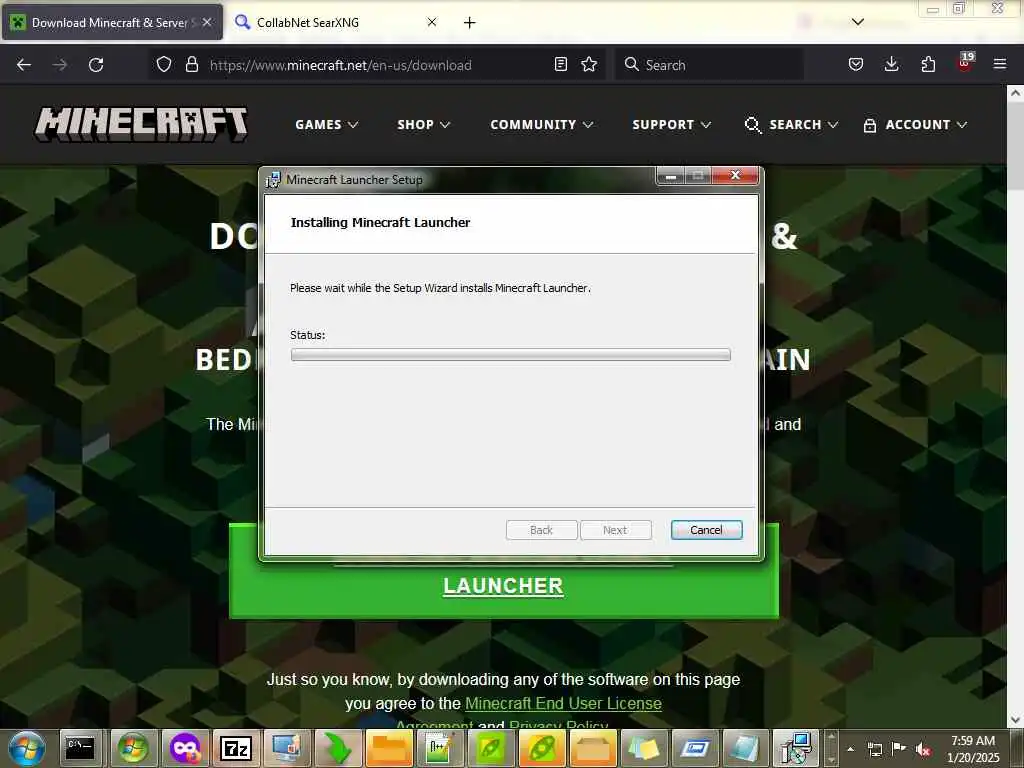The width and height of the screenshot is (1024, 768).
Task: Click the installer title bar icon
Action: tap(273, 180)
